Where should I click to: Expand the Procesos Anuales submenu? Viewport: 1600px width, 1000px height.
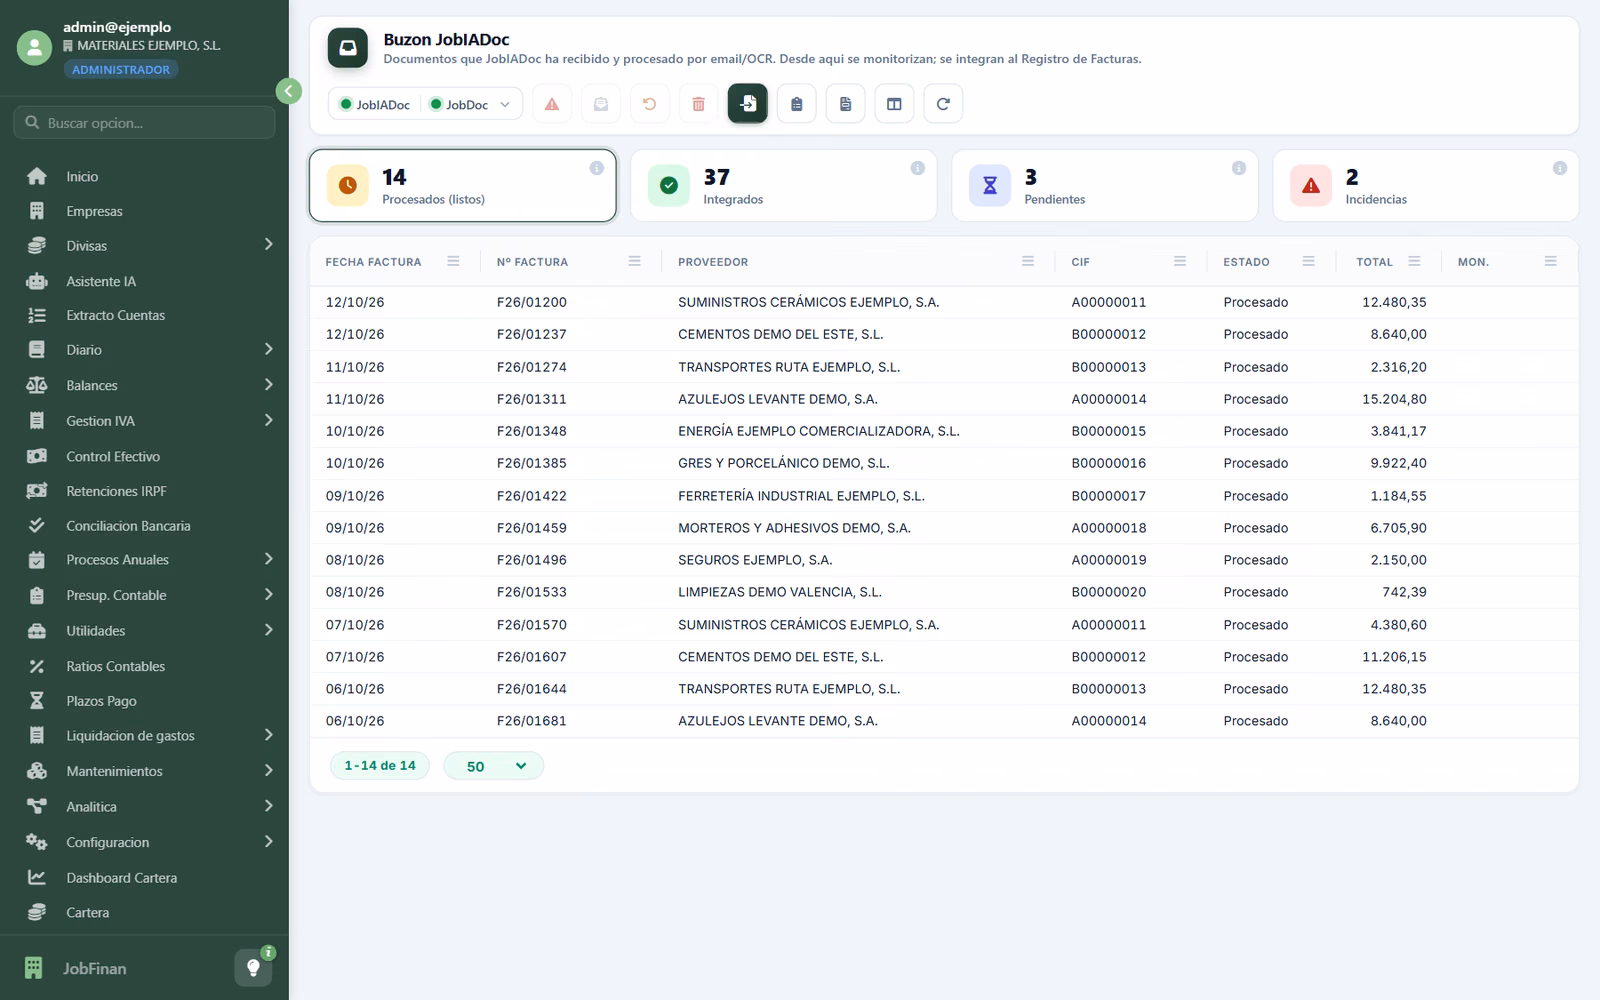(268, 560)
